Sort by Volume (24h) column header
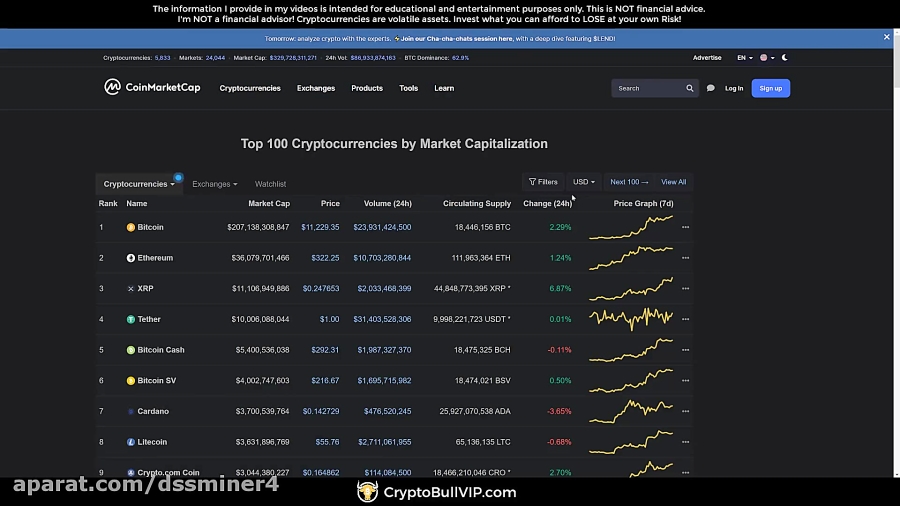900x506 pixels. point(387,204)
